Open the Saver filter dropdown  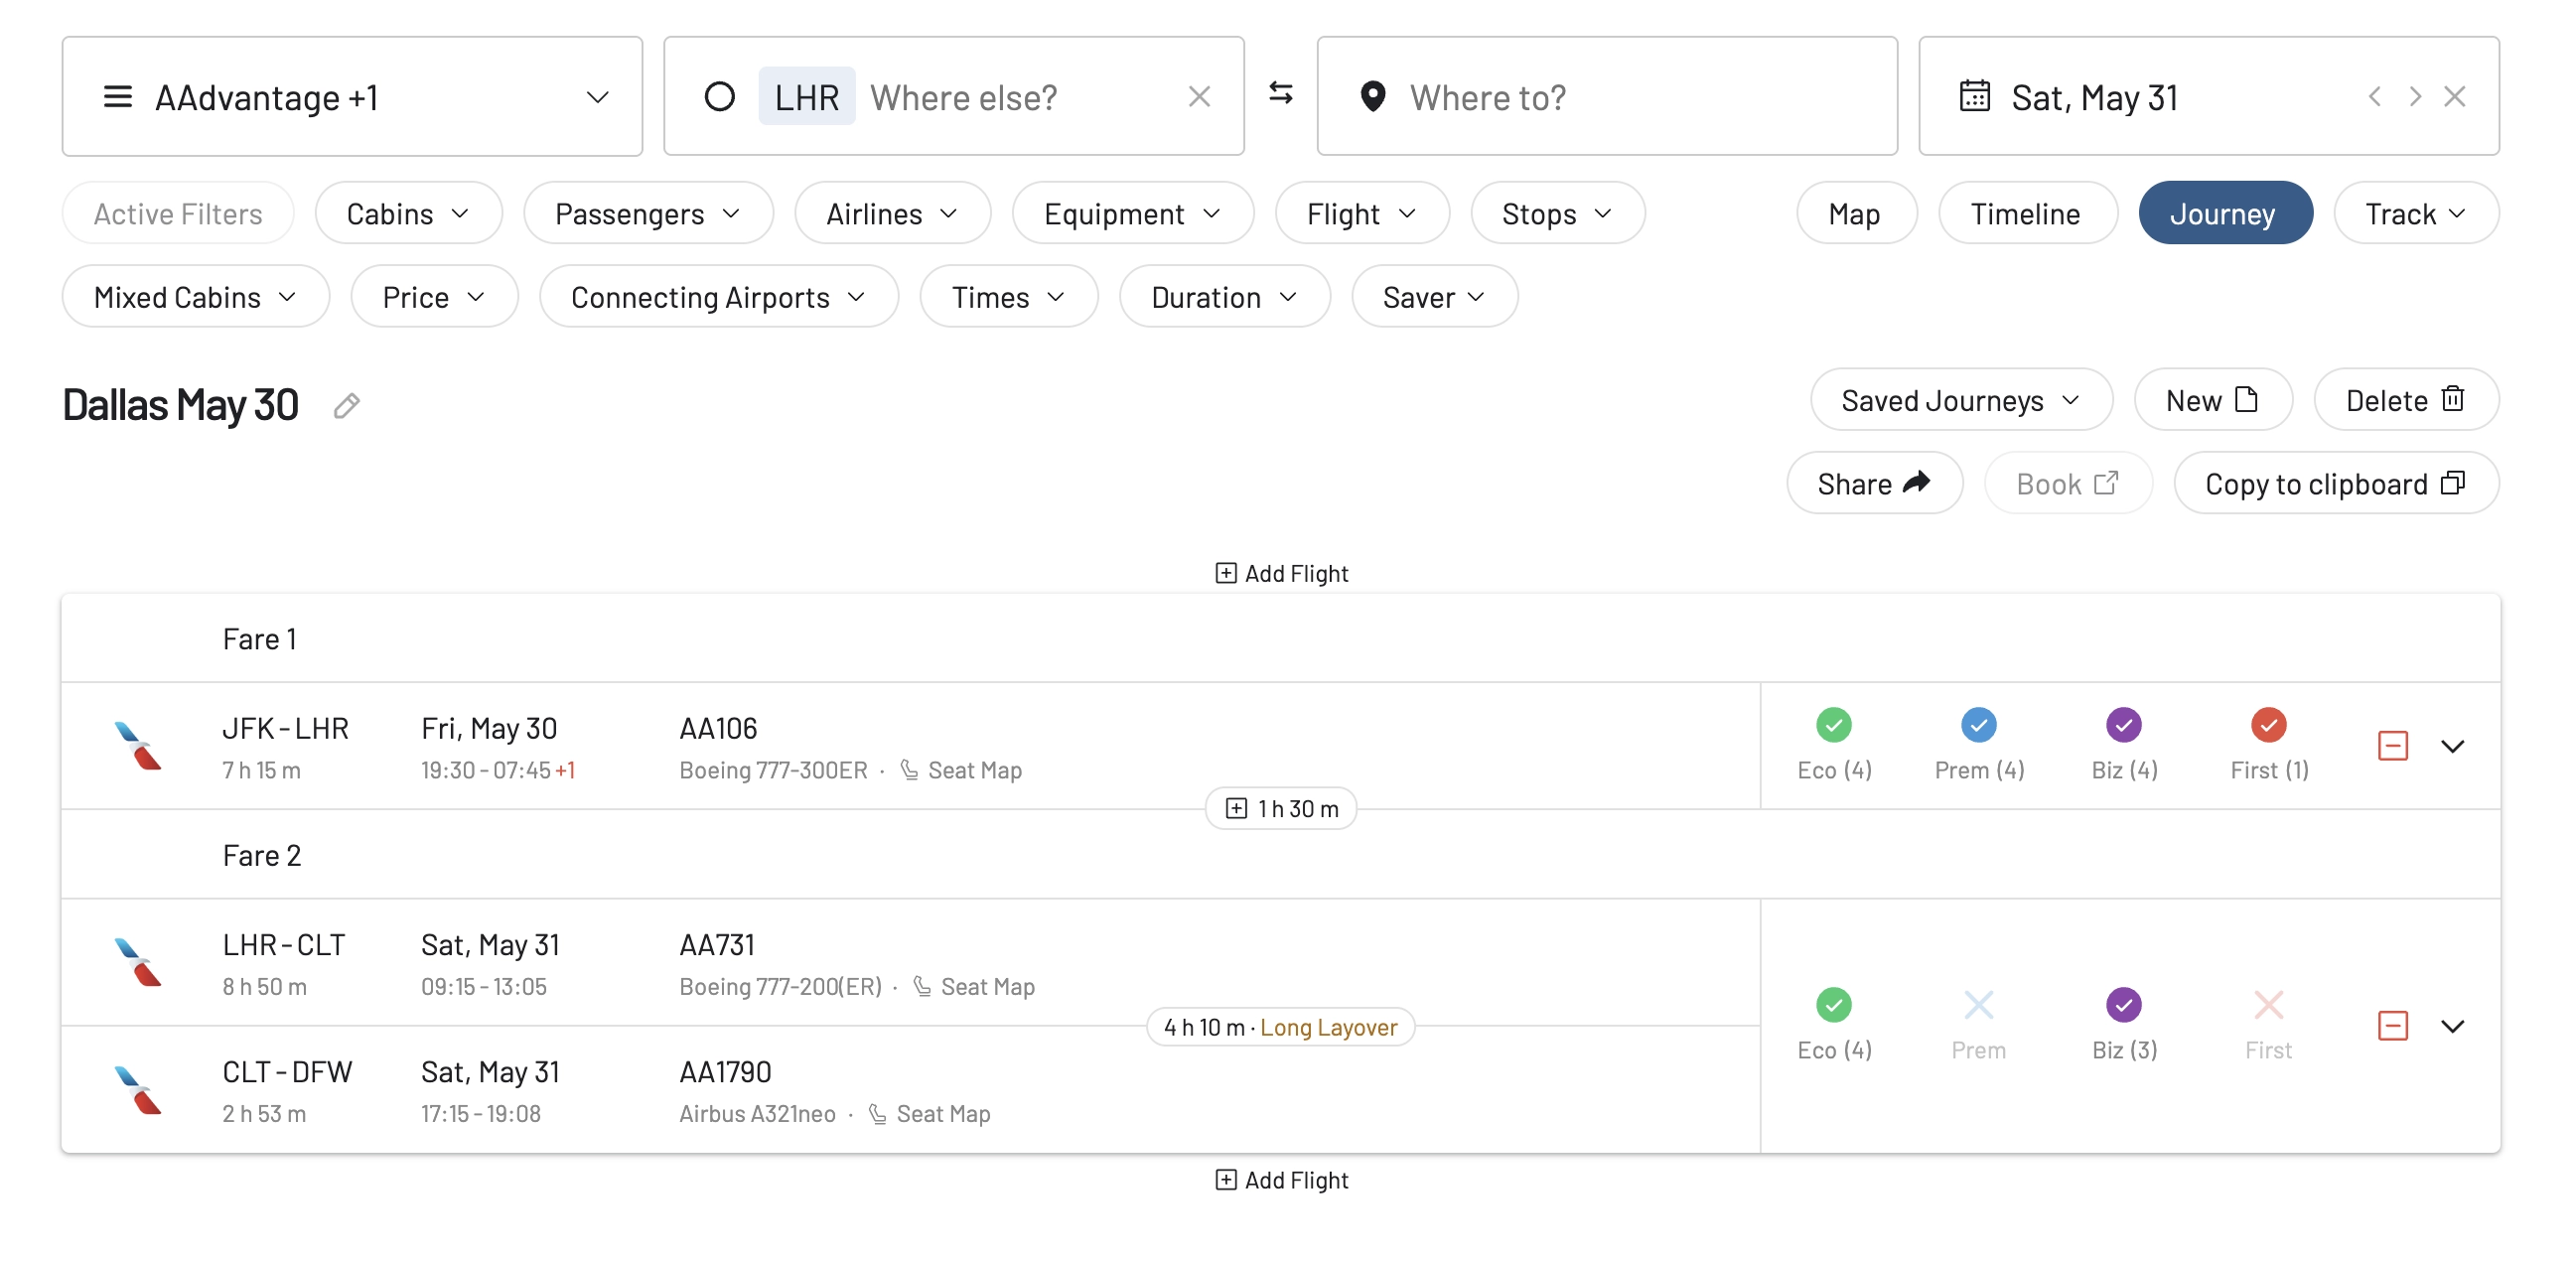click(x=1434, y=297)
